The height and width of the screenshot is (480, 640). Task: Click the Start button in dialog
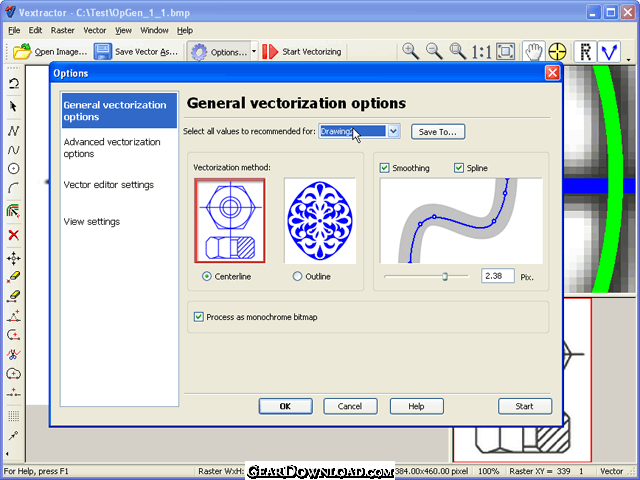coord(524,406)
